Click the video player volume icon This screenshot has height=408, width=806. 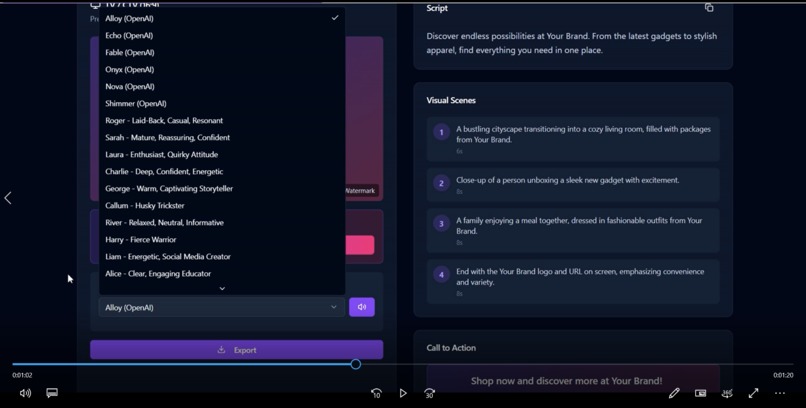[25, 393]
